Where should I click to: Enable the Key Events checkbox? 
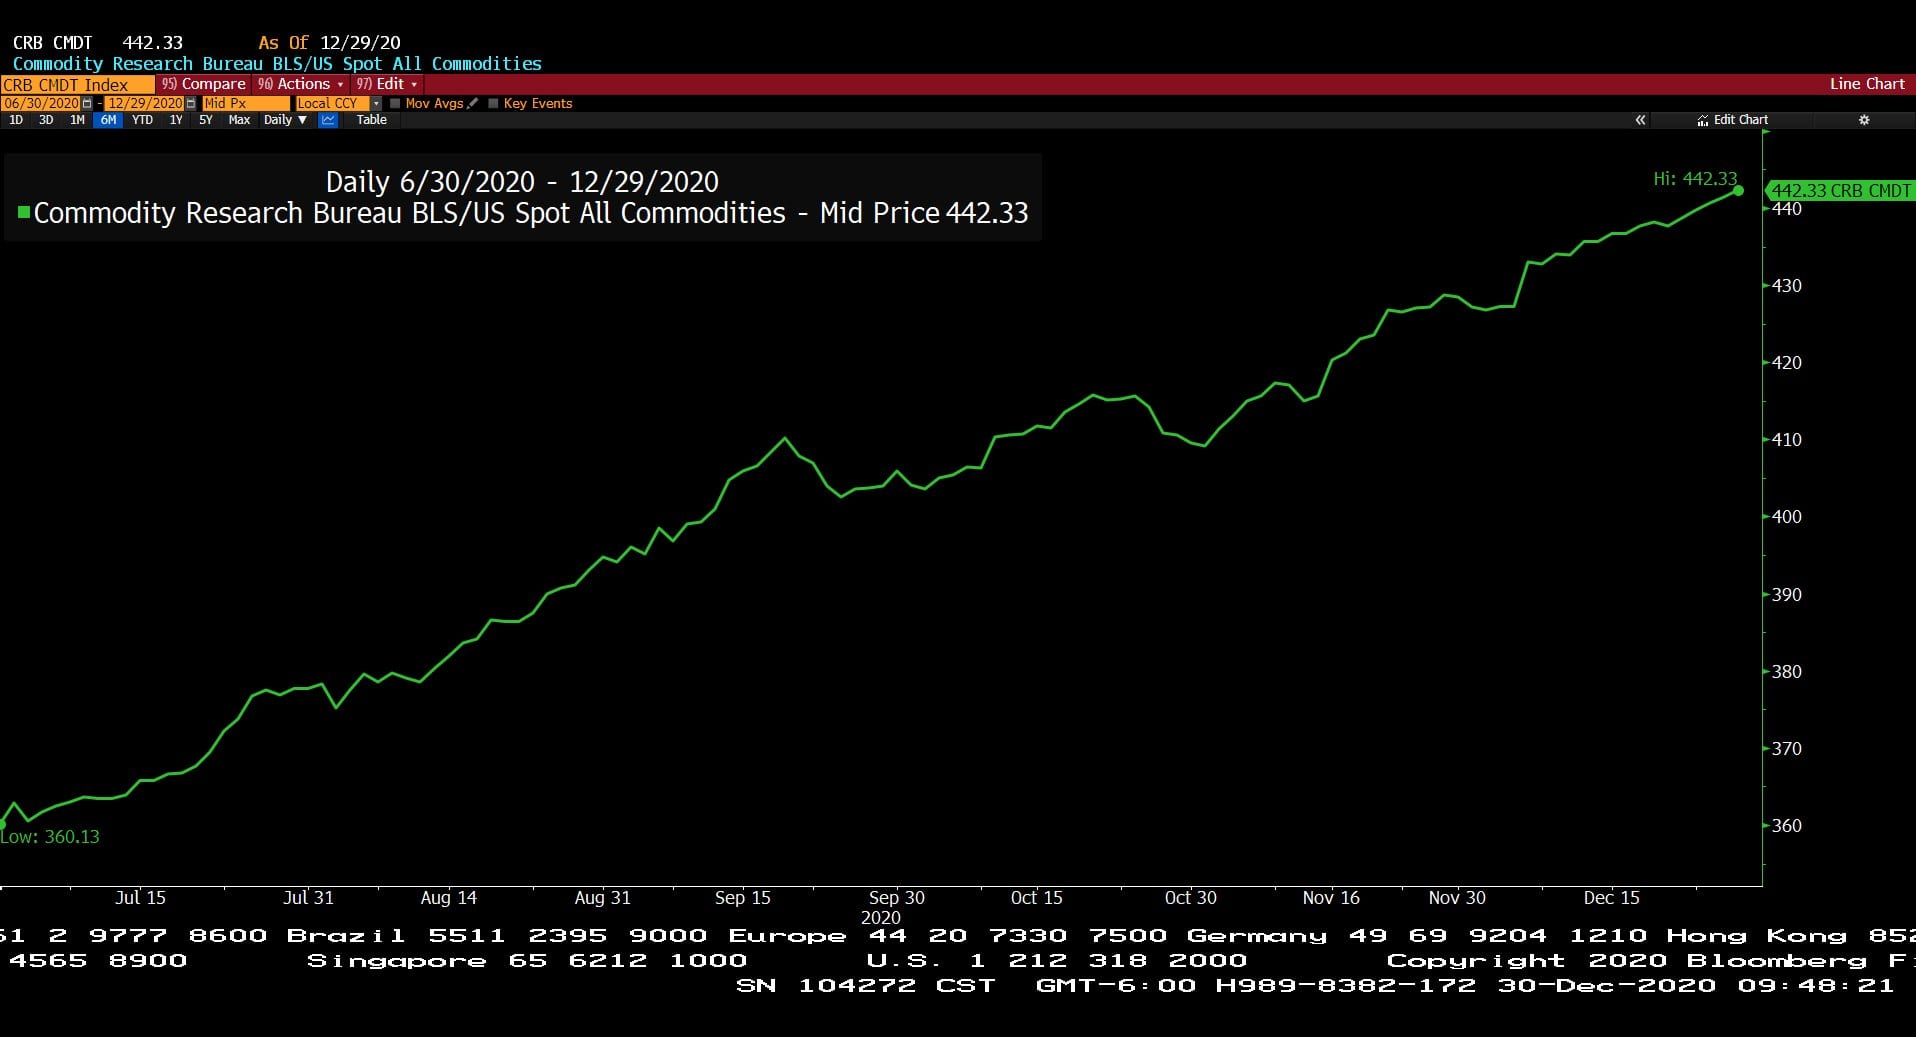[493, 103]
